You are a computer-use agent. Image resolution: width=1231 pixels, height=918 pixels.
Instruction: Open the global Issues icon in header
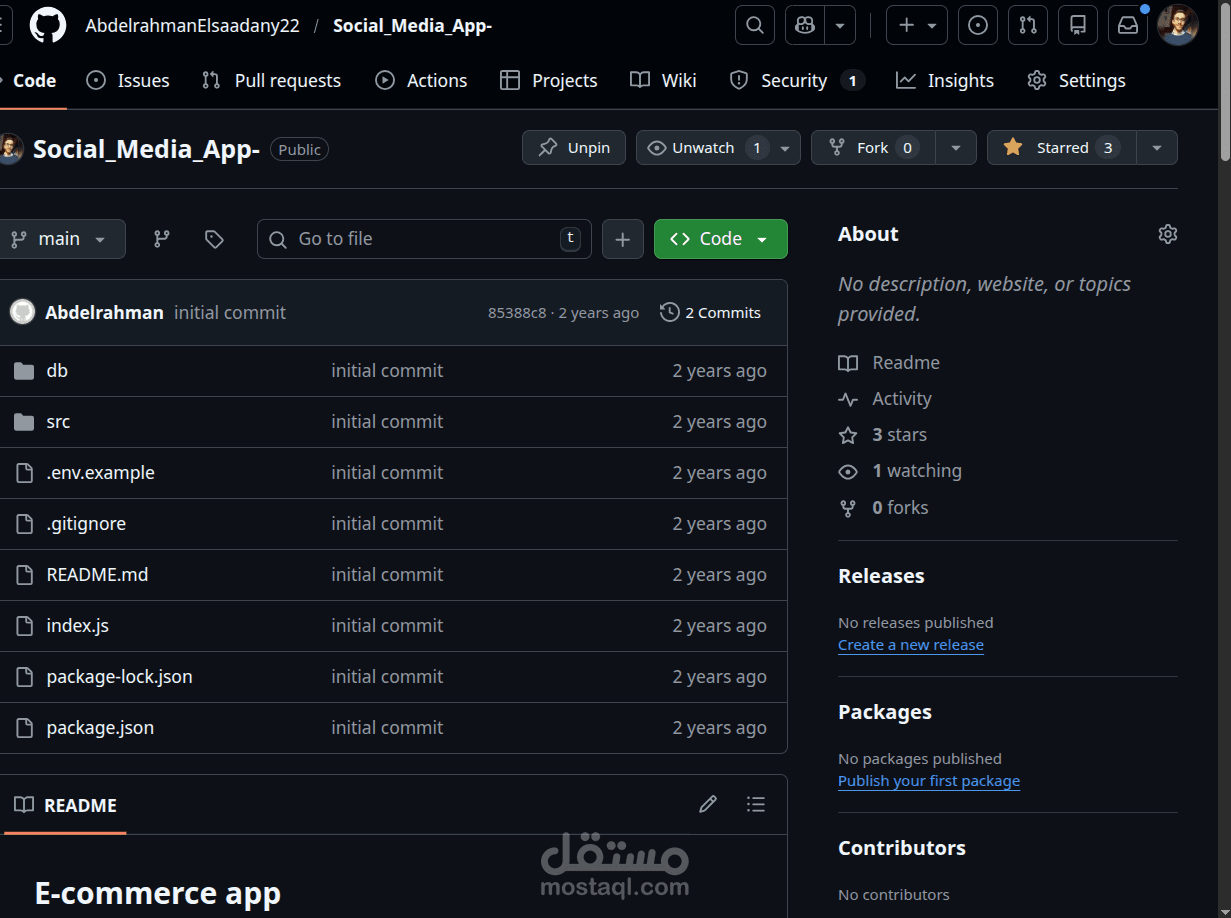tap(978, 25)
